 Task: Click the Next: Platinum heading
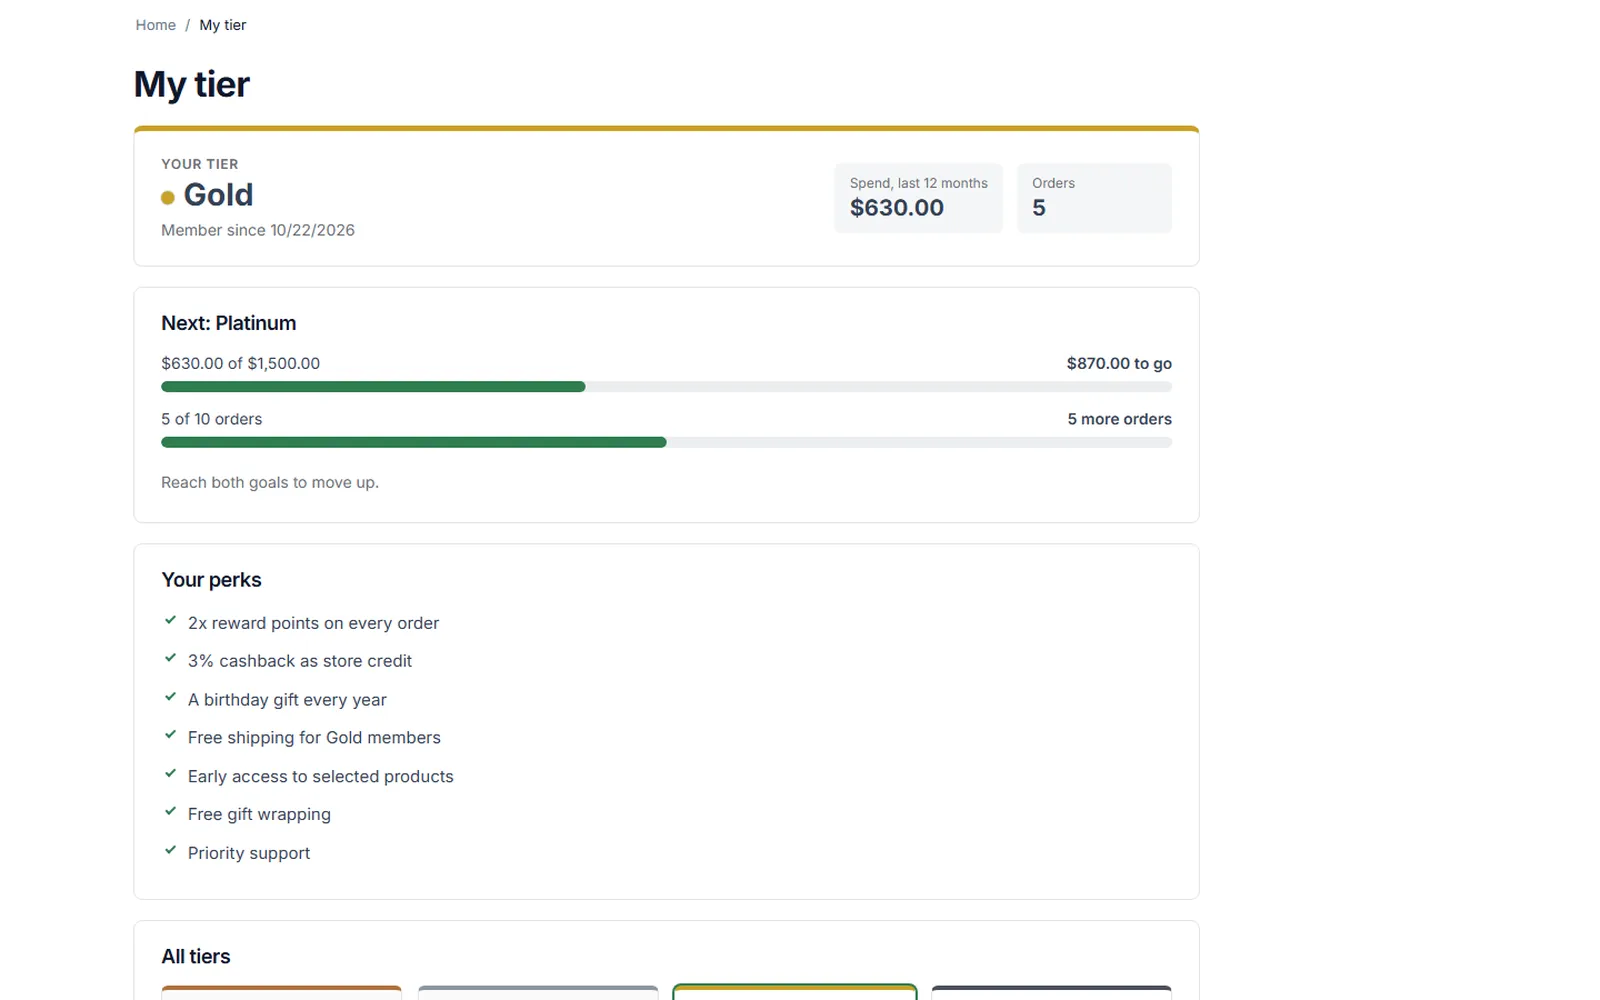point(229,323)
